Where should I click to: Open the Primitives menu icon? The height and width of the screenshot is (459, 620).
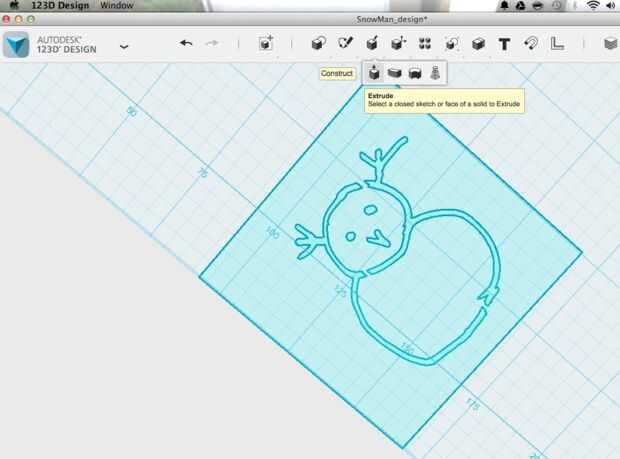point(318,43)
